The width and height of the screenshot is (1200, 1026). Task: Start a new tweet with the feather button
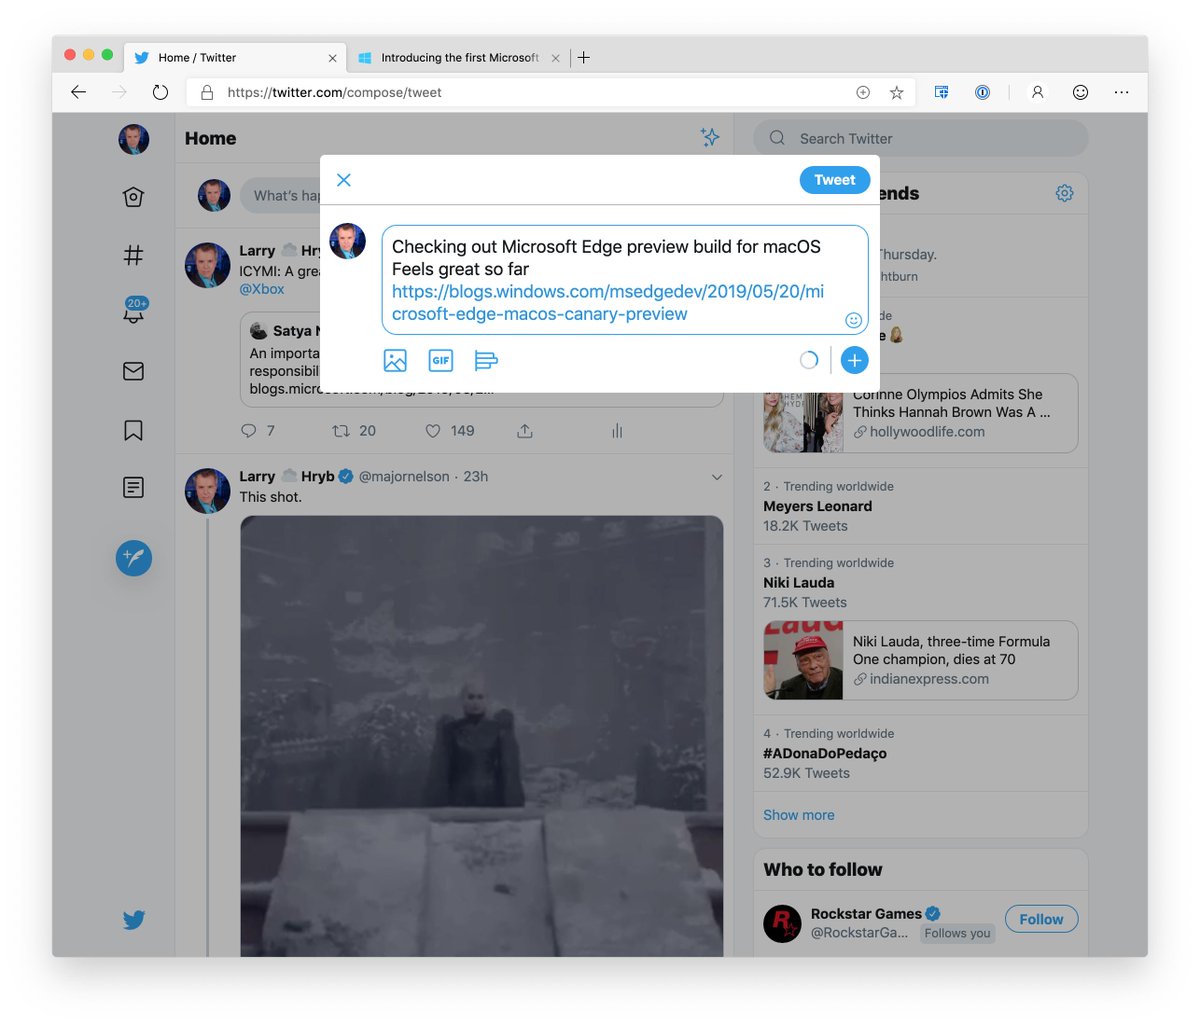coord(133,558)
